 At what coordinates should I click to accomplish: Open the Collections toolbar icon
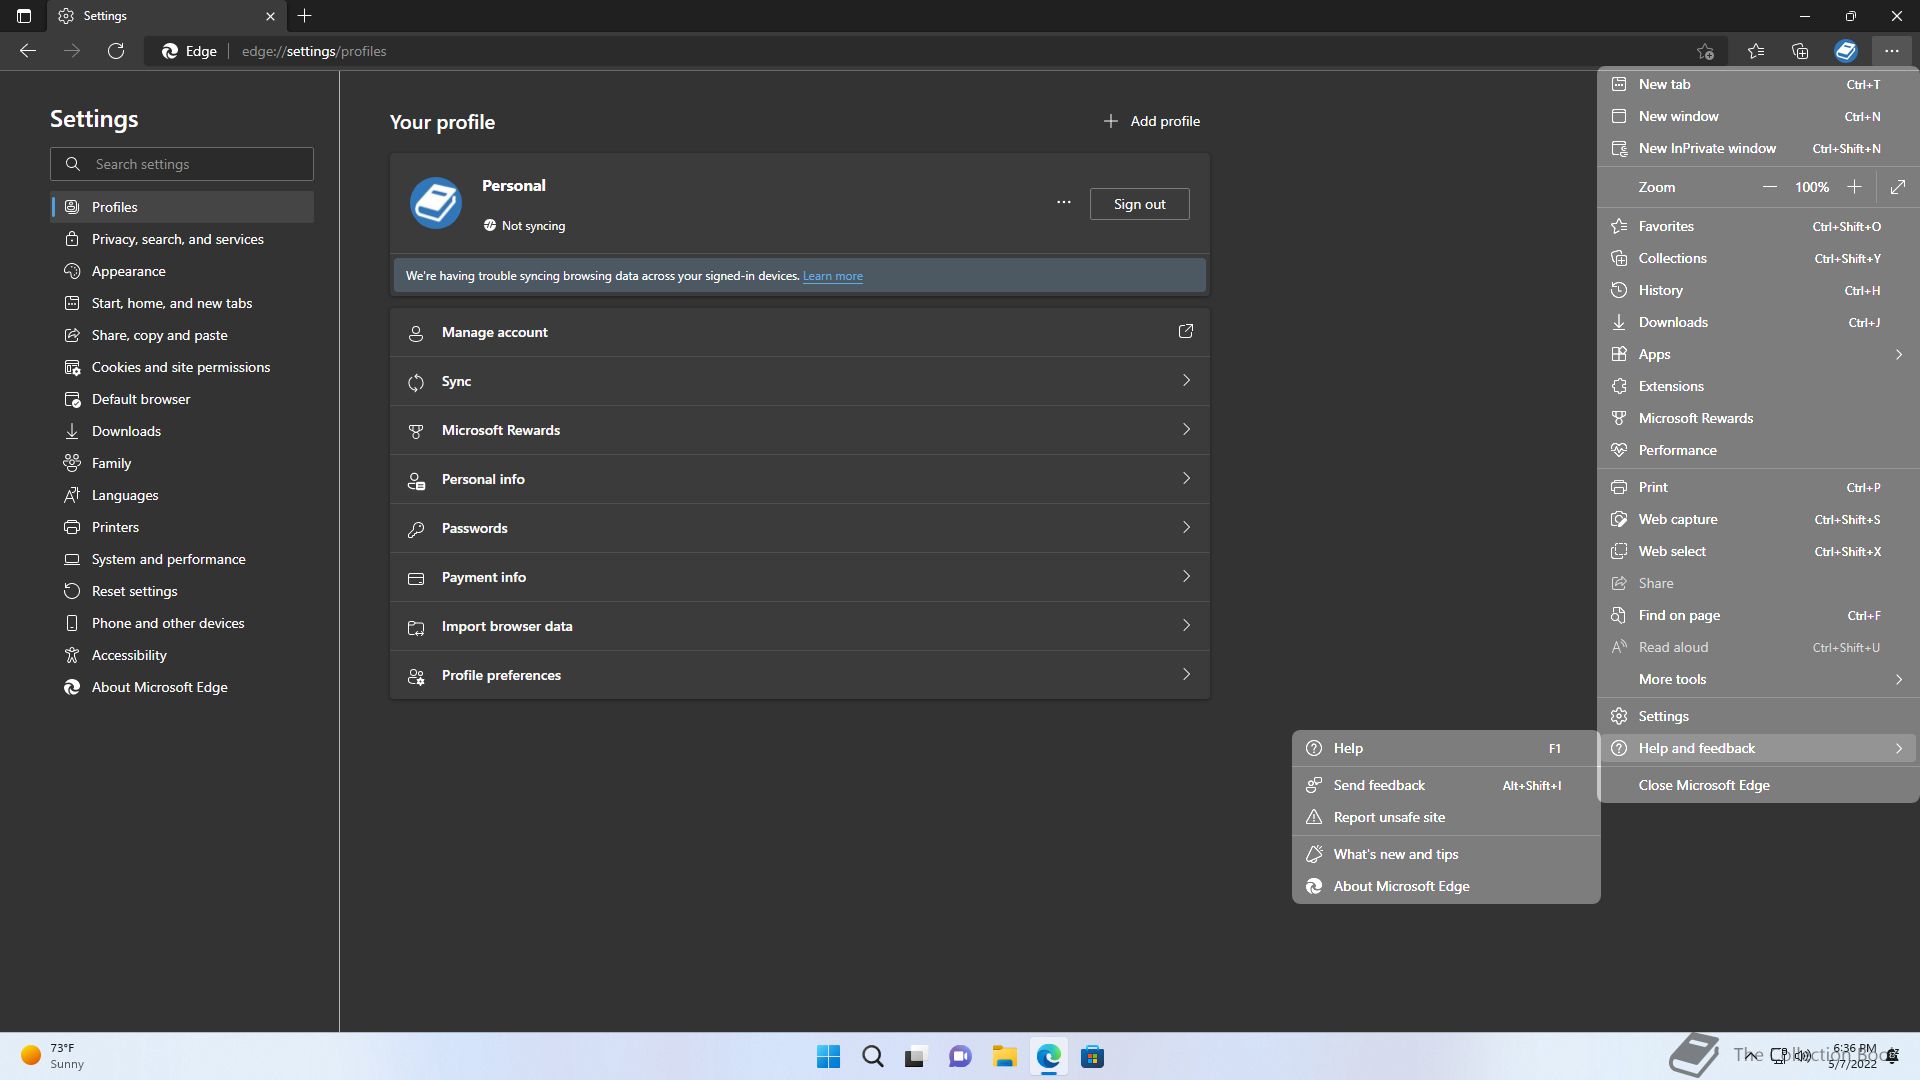1800,51
